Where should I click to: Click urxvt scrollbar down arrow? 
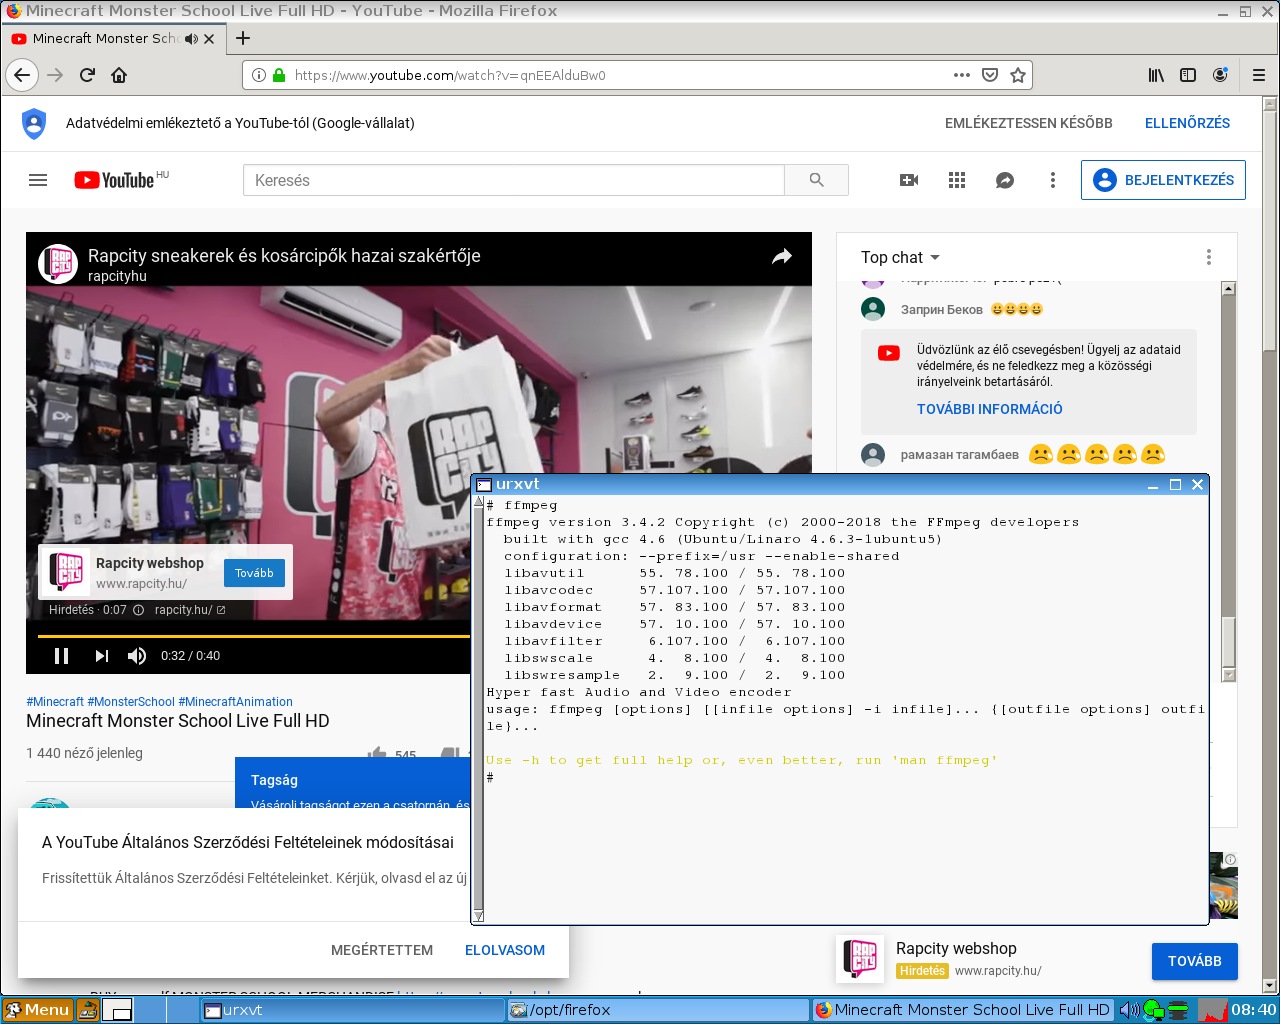click(x=478, y=916)
